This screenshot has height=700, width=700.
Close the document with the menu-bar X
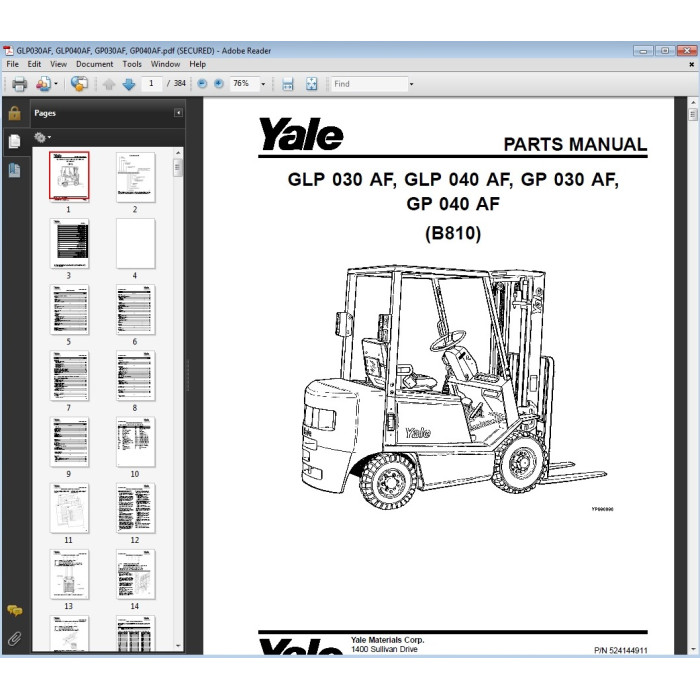[x=692, y=65]
